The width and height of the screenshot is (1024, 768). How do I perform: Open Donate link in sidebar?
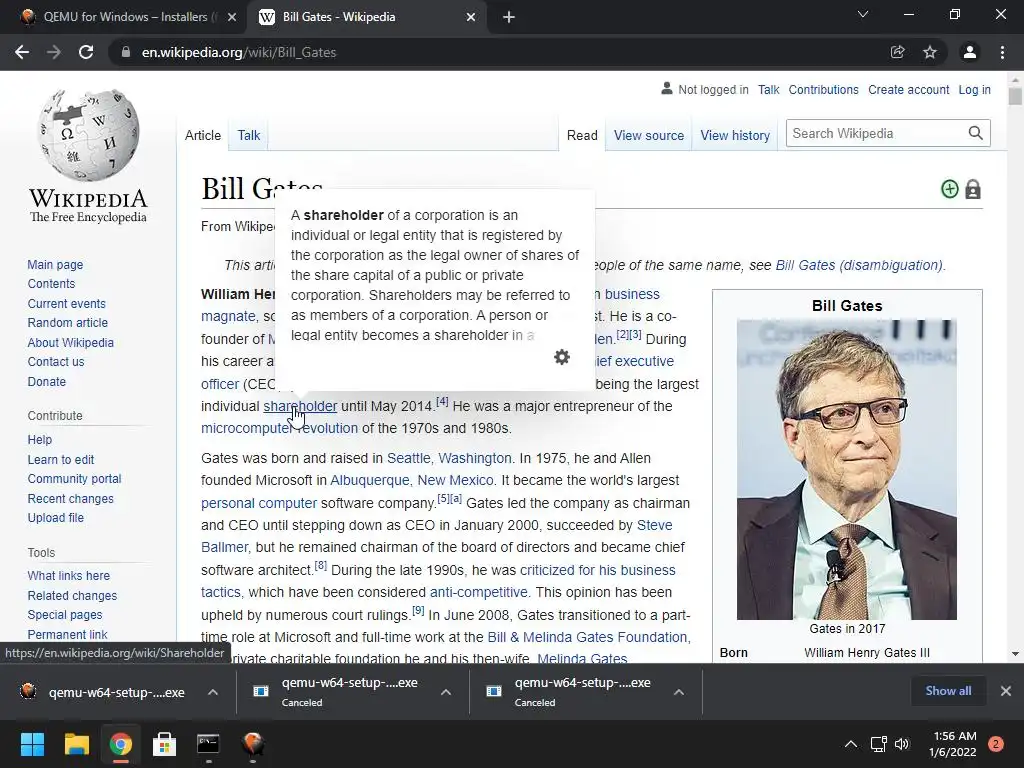click(x=46, y=381)
